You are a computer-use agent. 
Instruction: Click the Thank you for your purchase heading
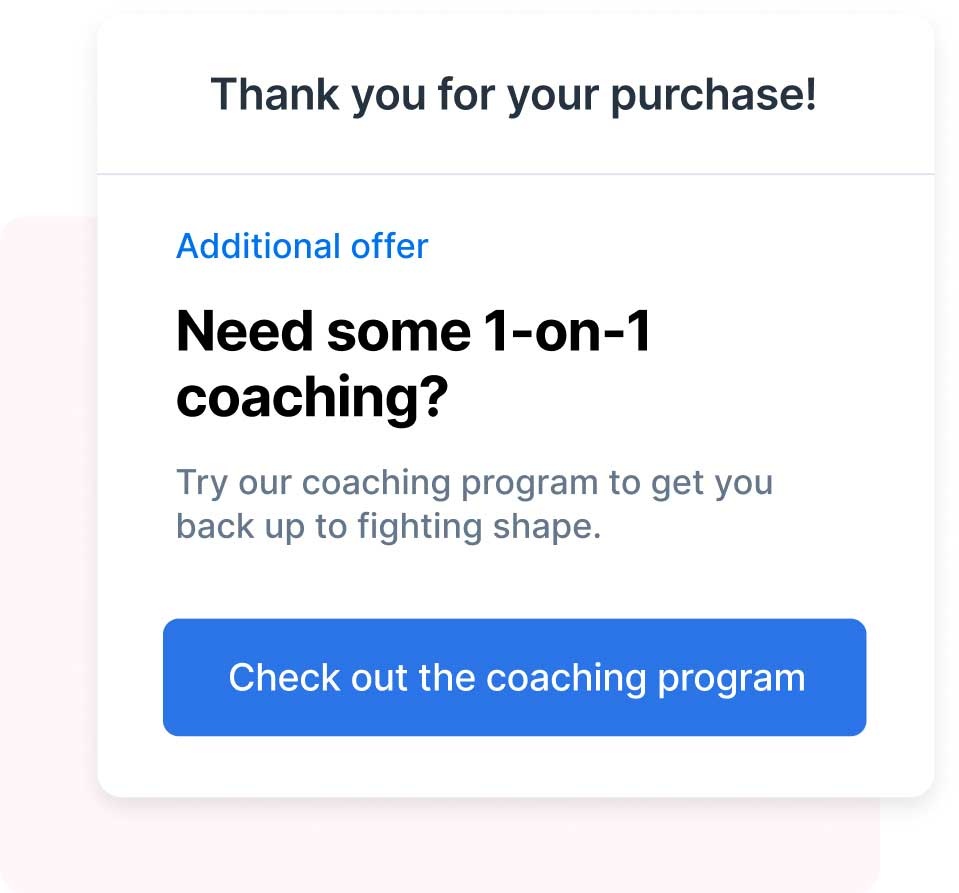pos(514,95)
